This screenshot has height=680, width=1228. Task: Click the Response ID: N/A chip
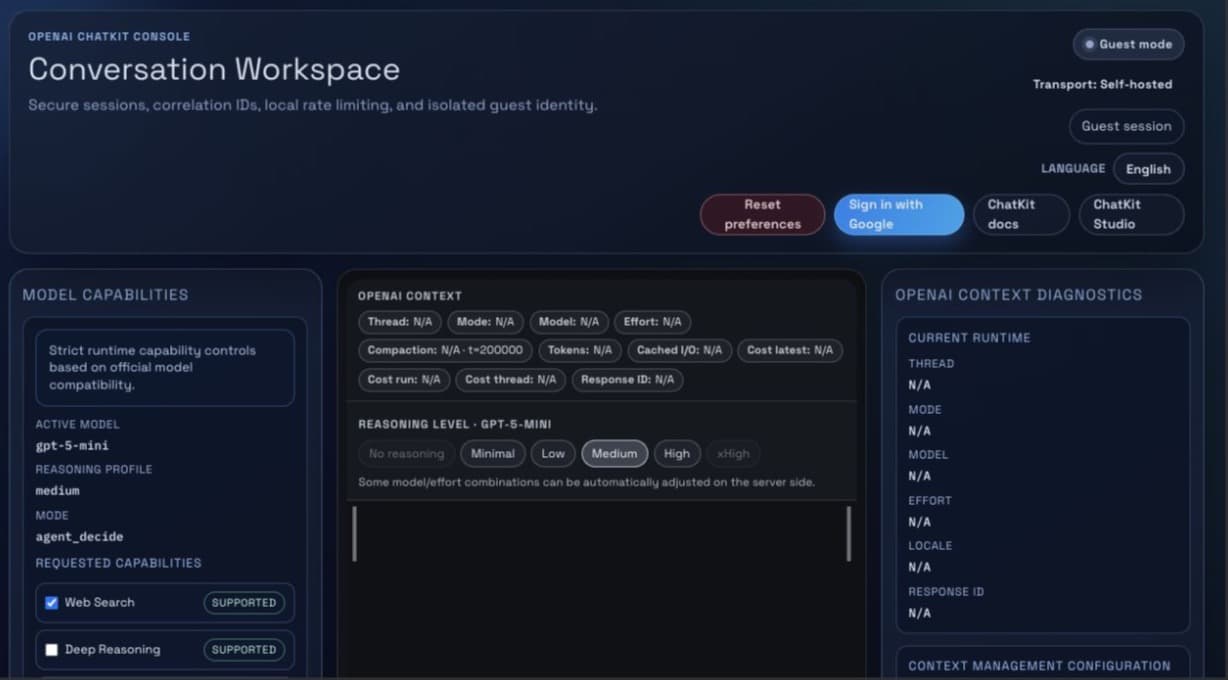[x=627, y=380]
